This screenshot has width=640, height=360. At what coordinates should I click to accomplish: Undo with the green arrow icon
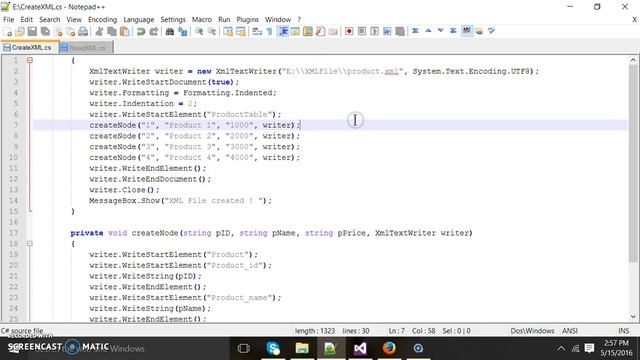pyautogui.click(x=141, y=31)
